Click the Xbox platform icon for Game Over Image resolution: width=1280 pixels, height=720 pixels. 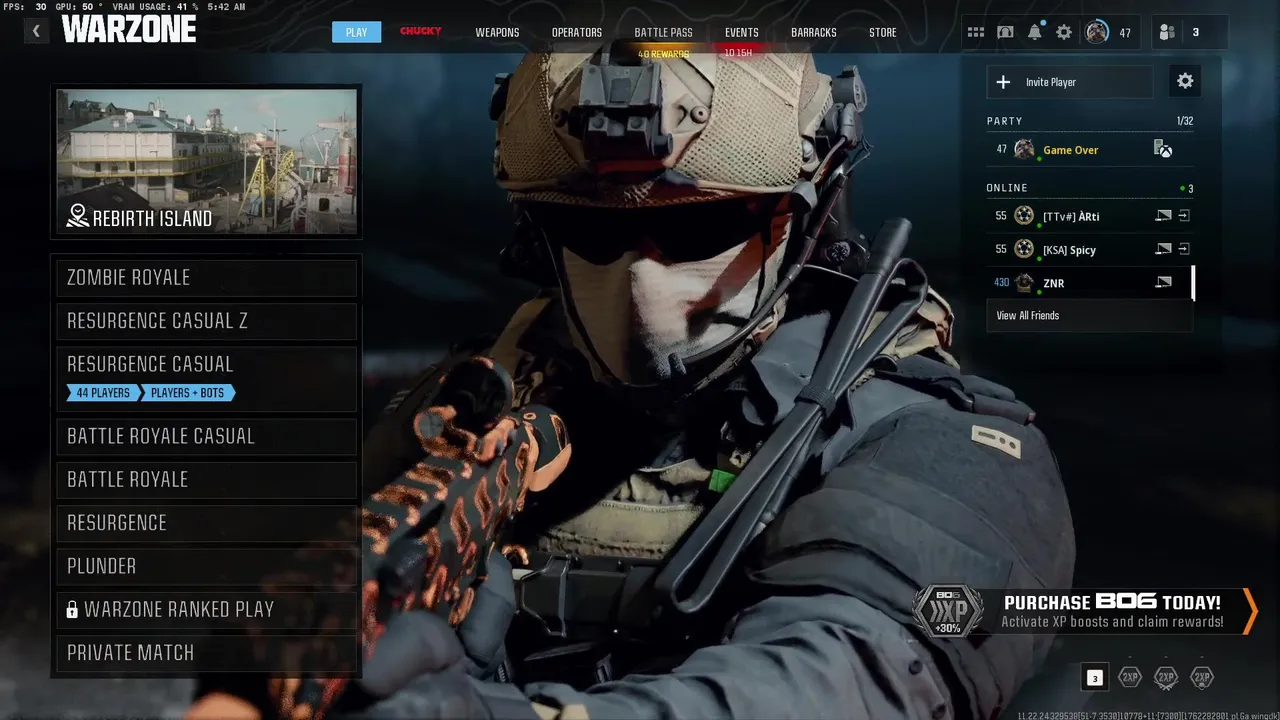click(x=1163, y=149)
